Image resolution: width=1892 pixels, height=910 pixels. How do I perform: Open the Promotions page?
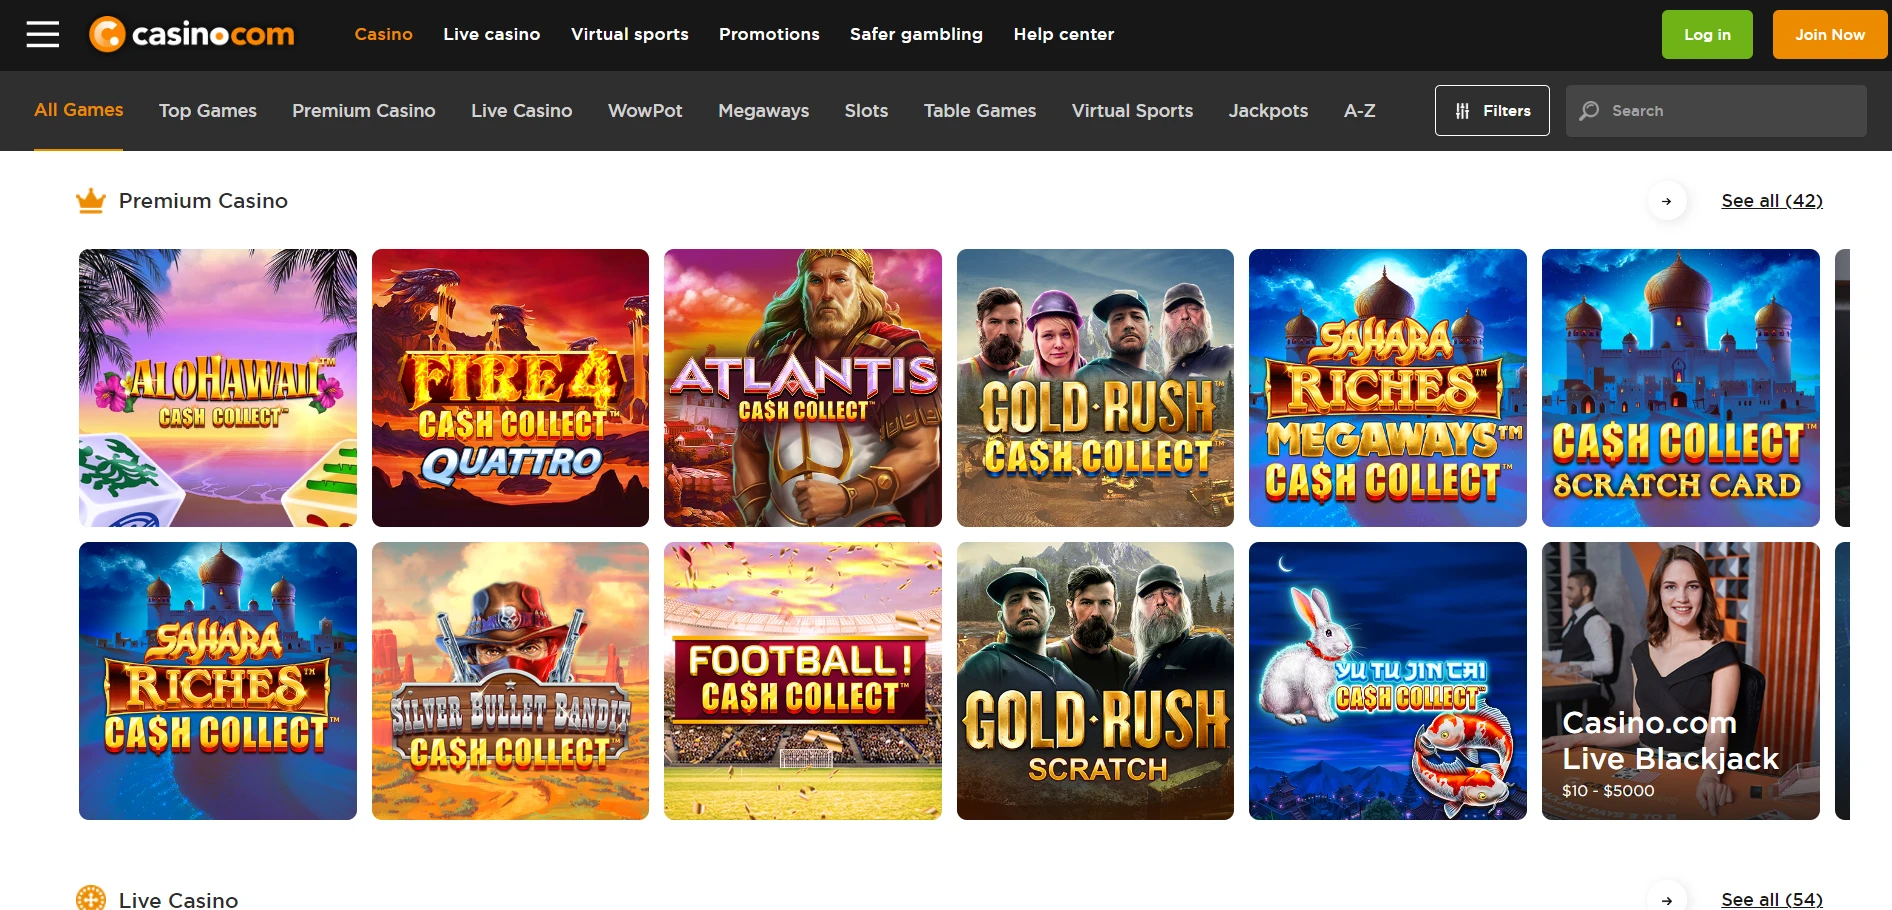[x=769, y=34]
